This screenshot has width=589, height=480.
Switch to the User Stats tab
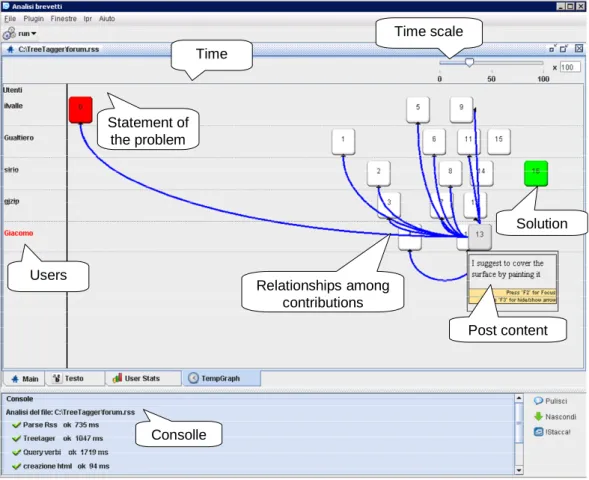tap(143, 379)
